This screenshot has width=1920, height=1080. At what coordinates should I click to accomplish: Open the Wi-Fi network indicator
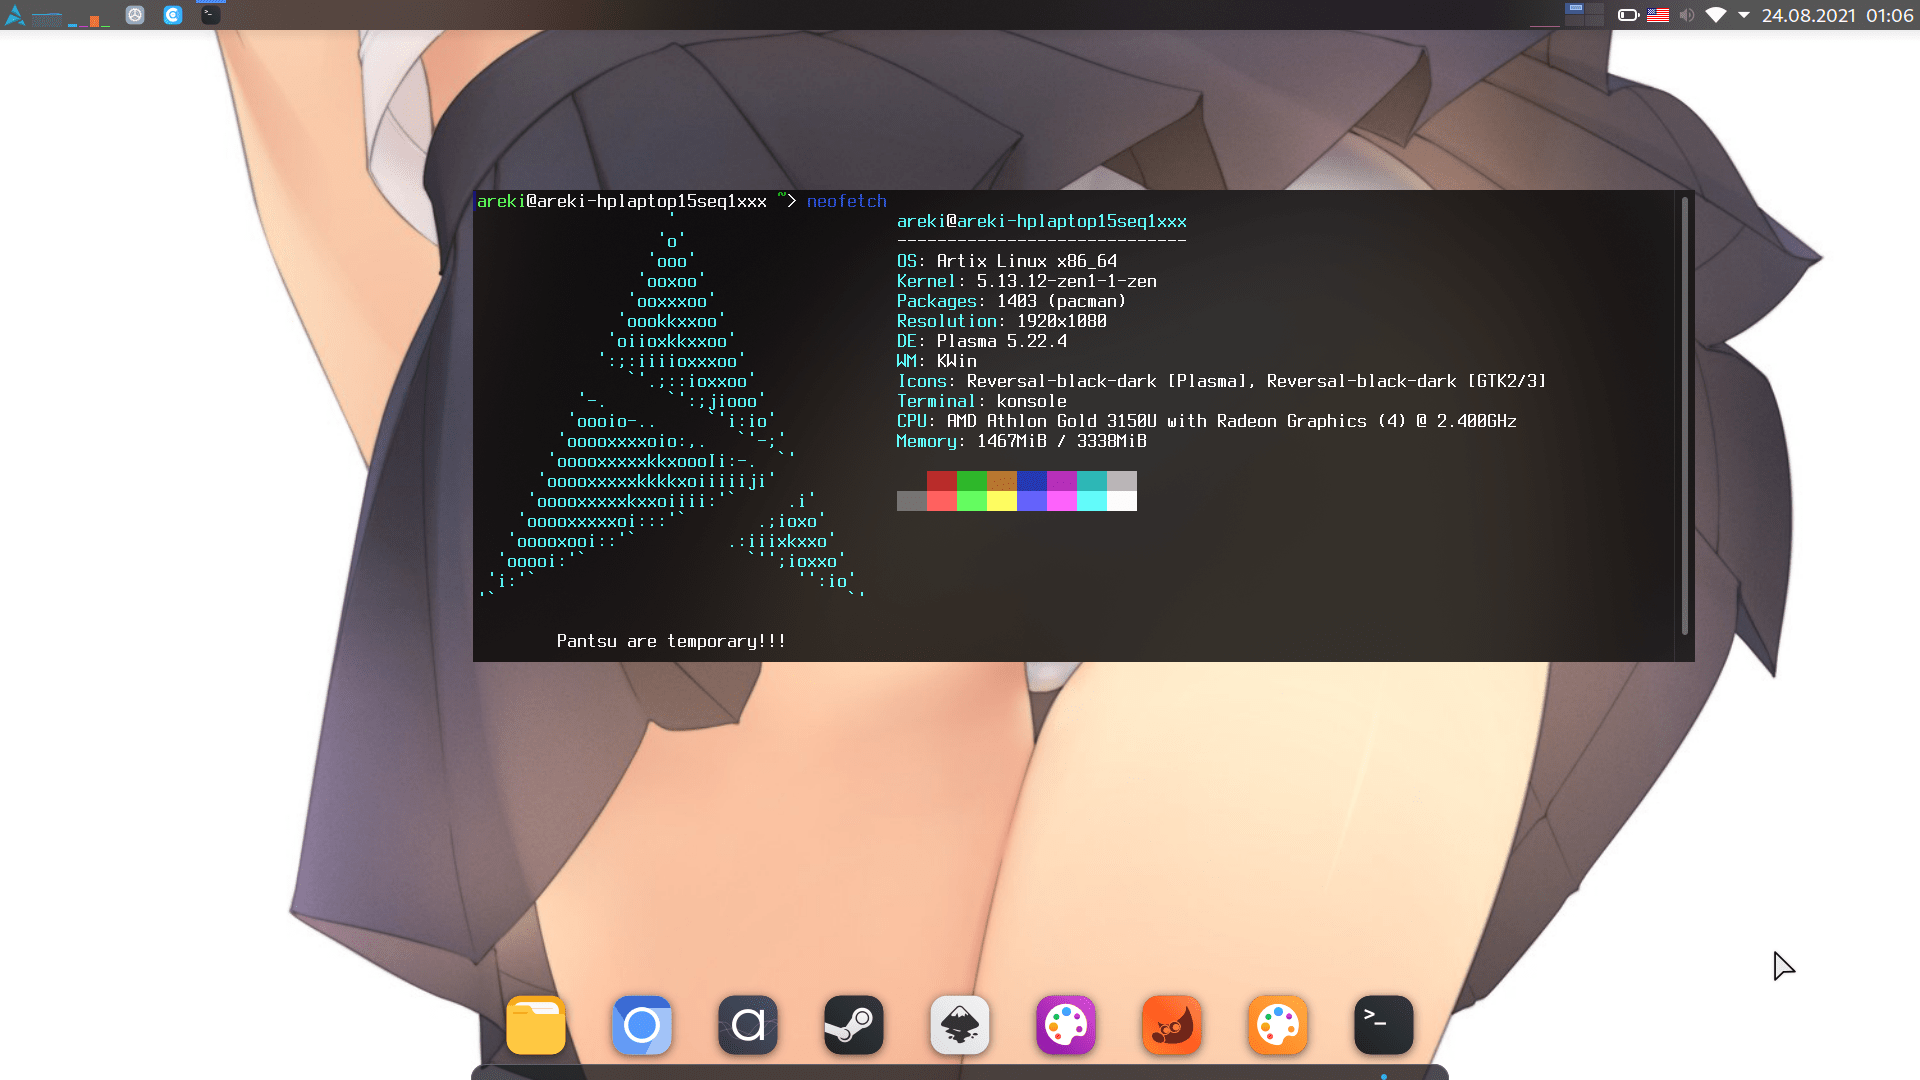[x=1716, y=15]
